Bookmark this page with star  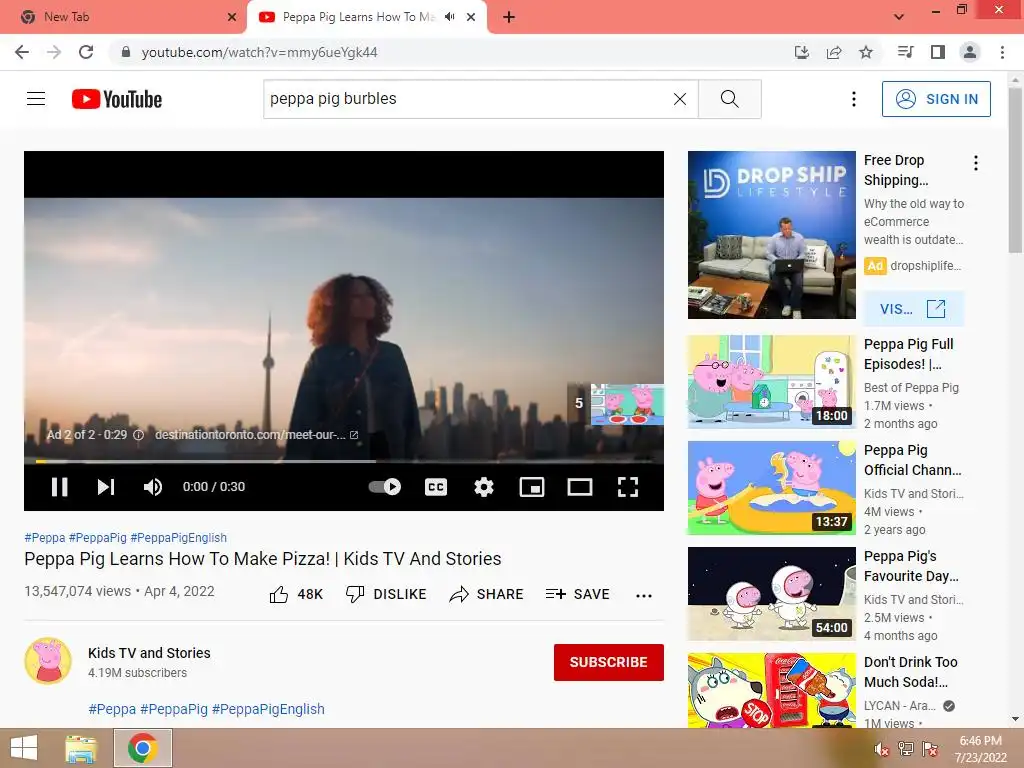(866, 52)
